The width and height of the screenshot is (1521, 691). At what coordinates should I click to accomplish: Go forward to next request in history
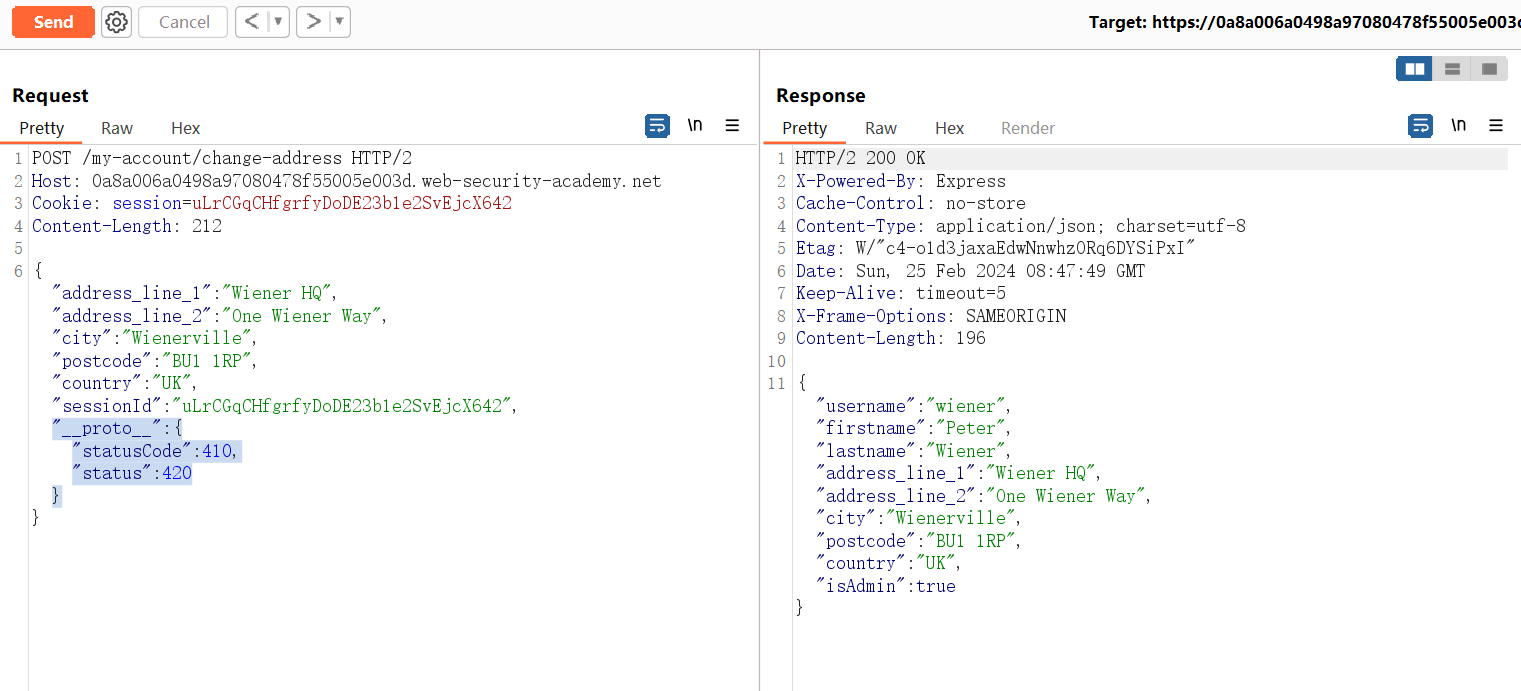(x=314, y=22)
